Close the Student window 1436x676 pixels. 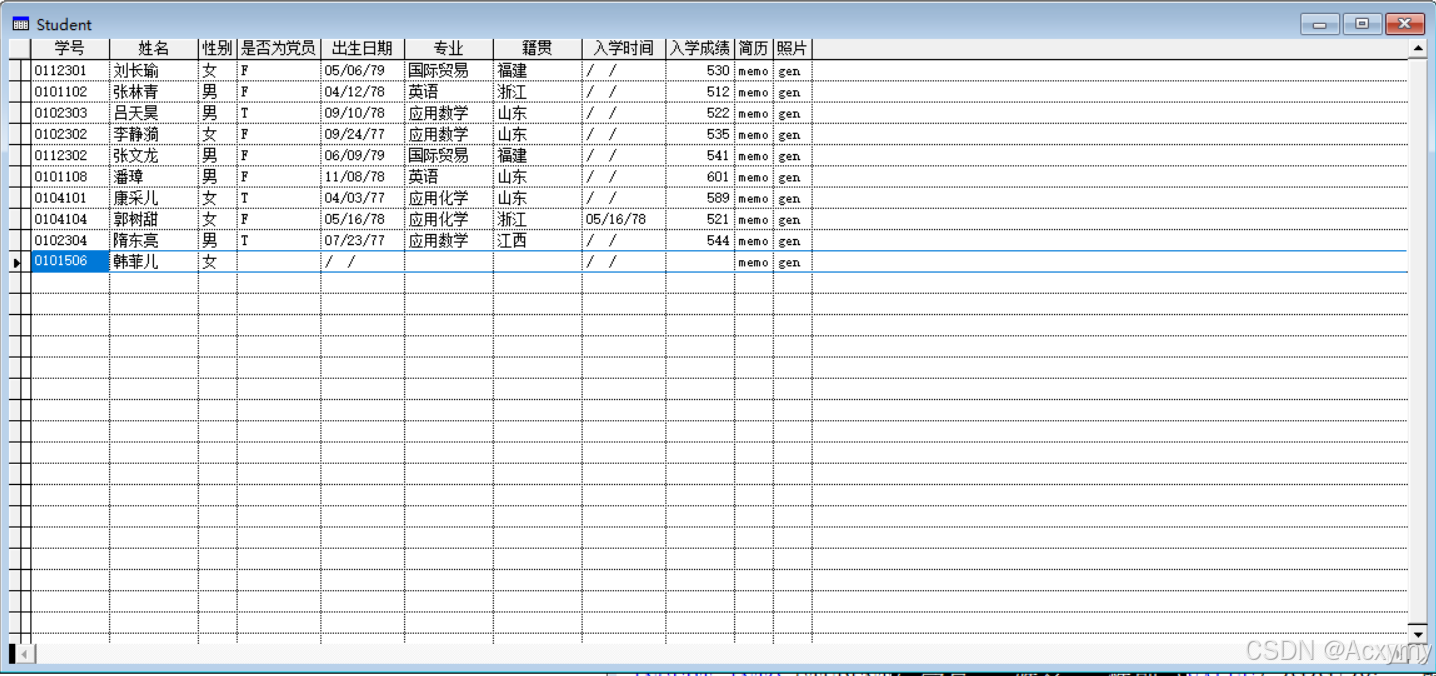(x=1405, y=24)
